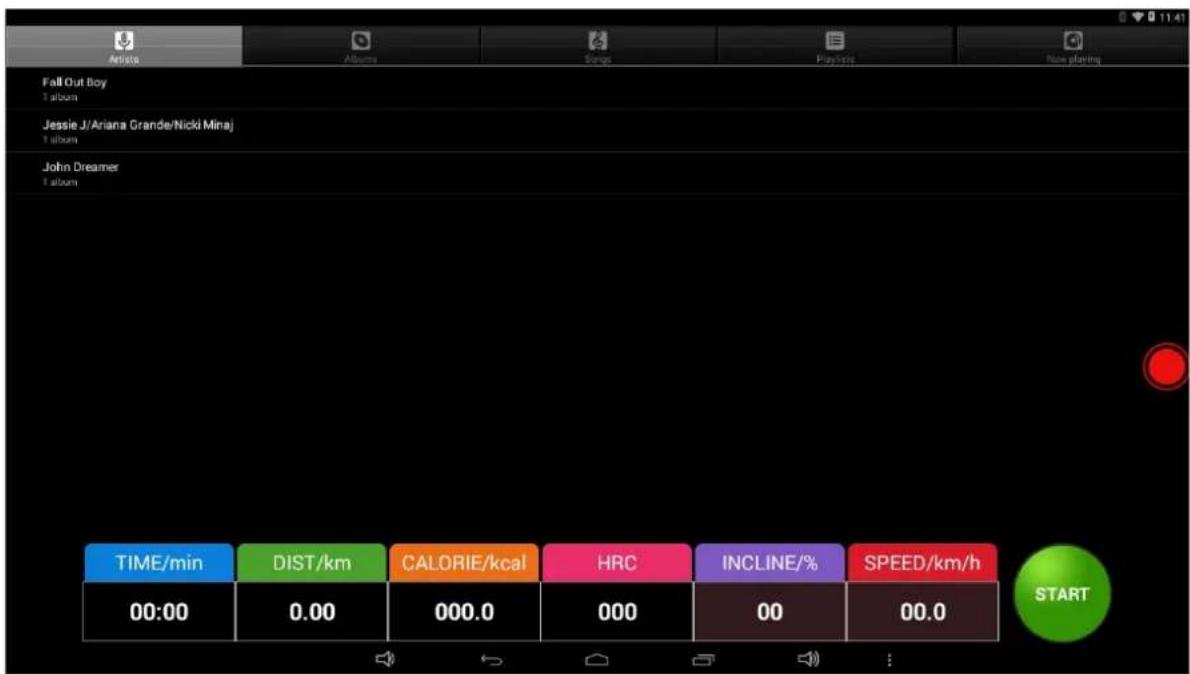This screenshot has width=1190, height=674.
Task: Click the TIME/min blue label
Action: click(x=159, y=562)
